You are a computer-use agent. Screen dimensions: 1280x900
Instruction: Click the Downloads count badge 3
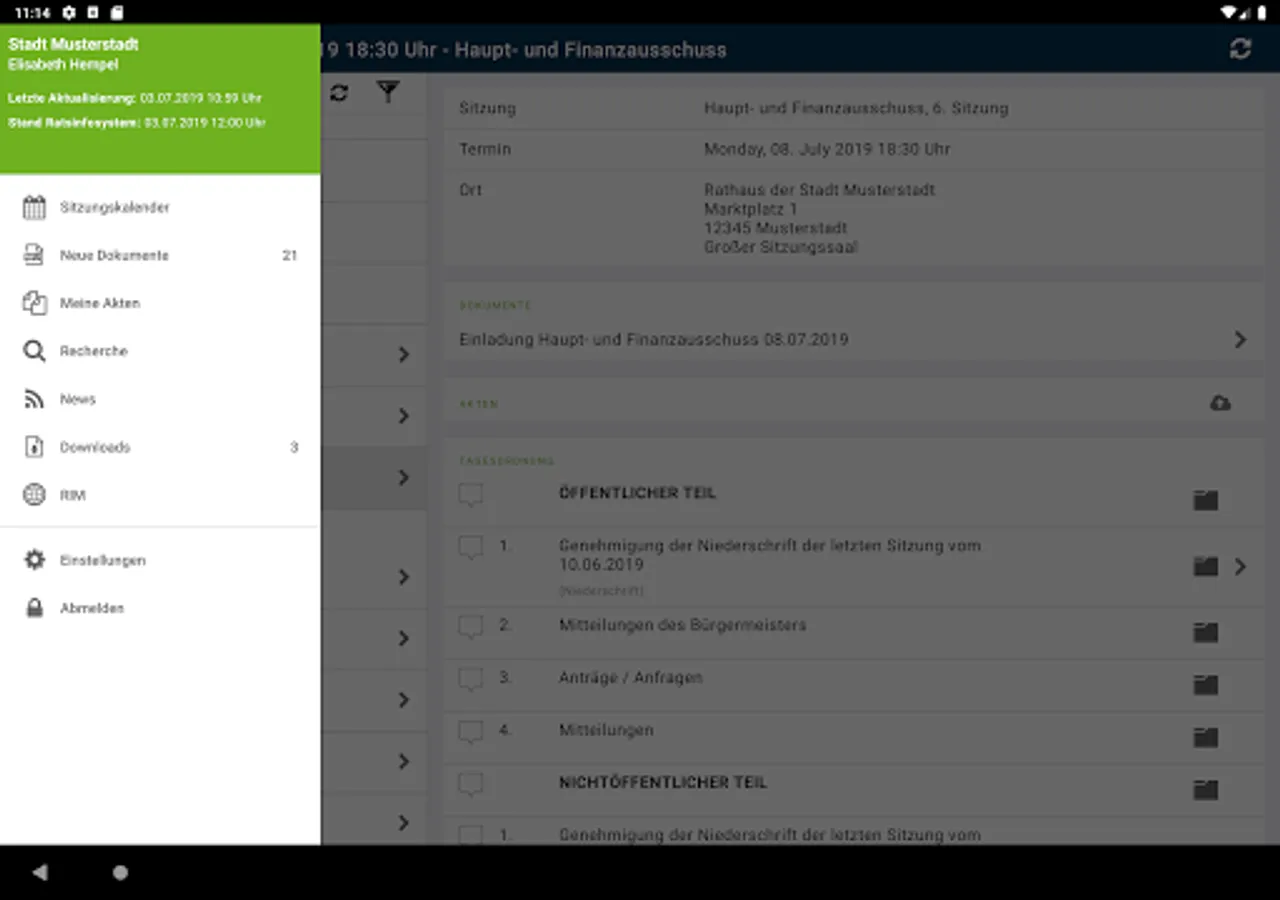(x=294, y=447)
